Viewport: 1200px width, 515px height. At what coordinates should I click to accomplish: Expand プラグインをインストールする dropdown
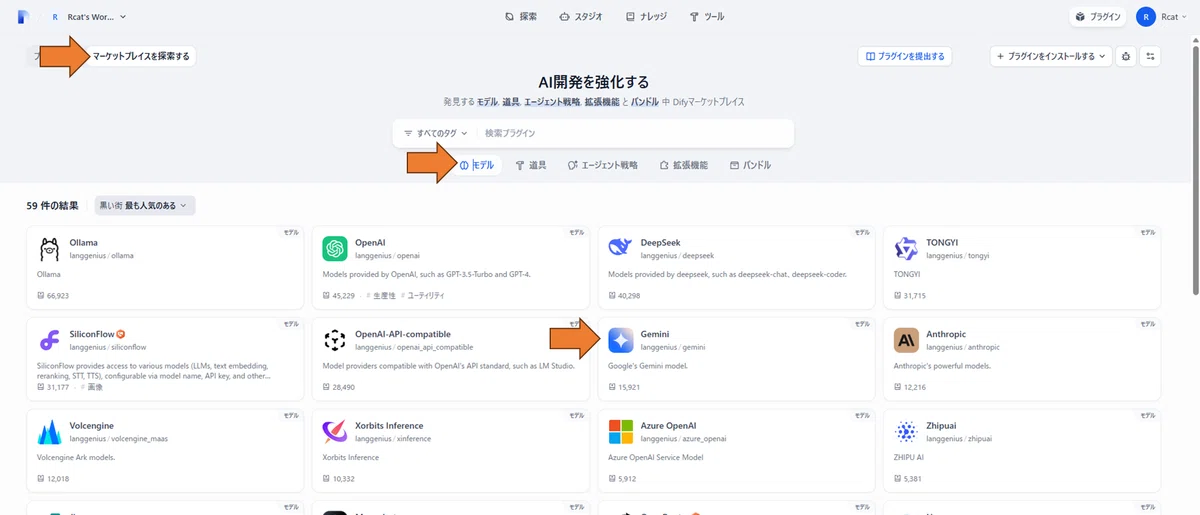click(1050, 56)
